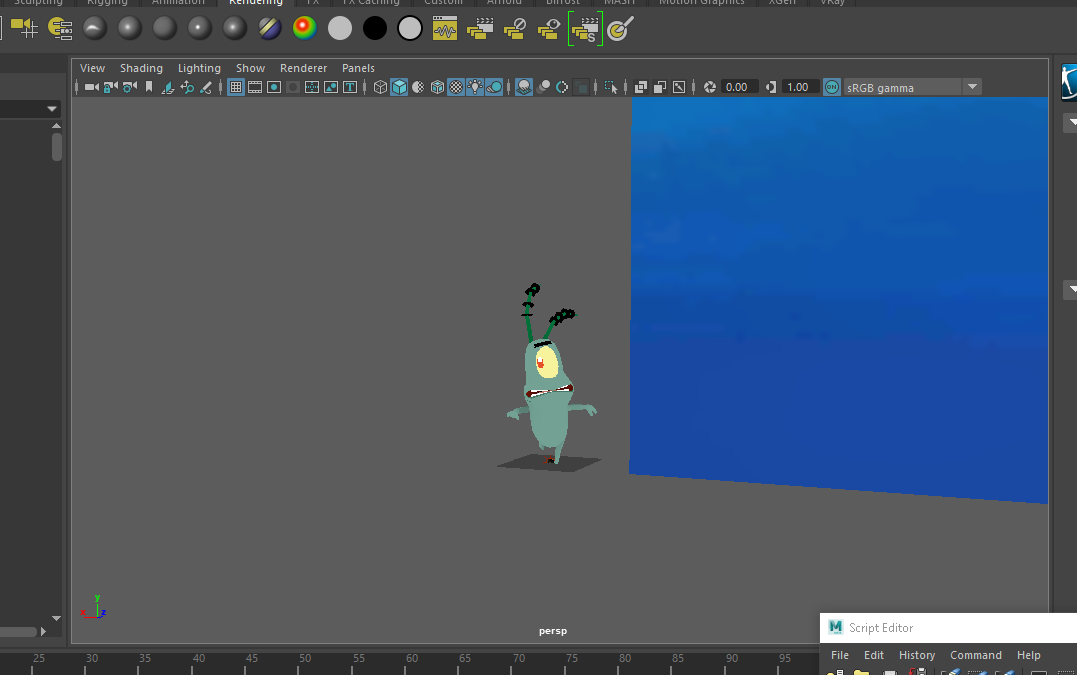Click the Select Camera icon
This screenshot has width=1077, height=675.
pyautogui.click(x=91, y=87)
